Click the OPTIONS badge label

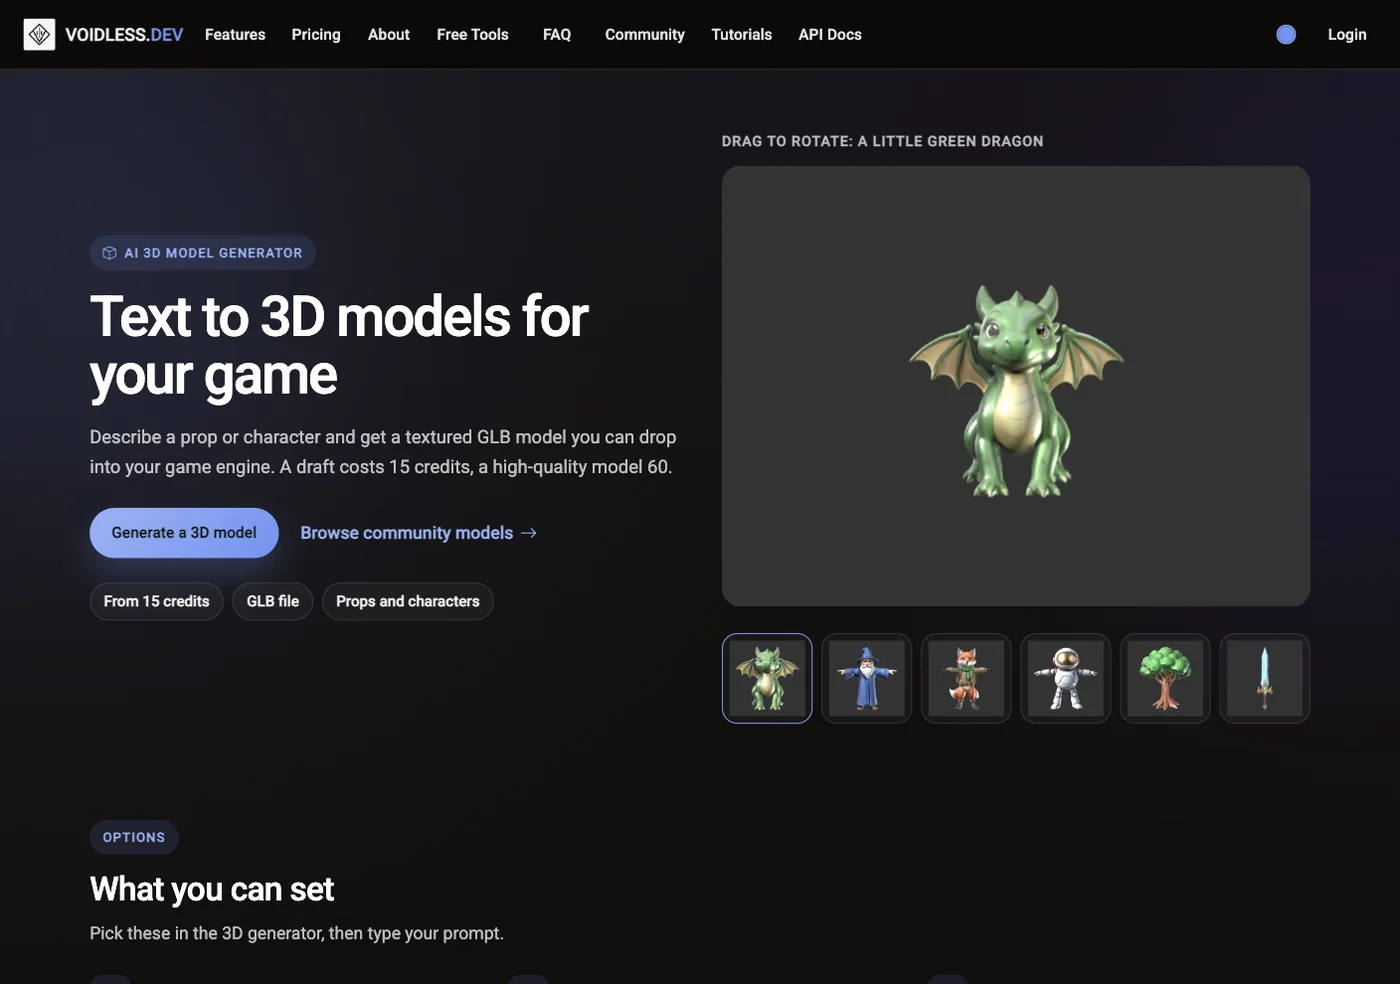point(134,838)
